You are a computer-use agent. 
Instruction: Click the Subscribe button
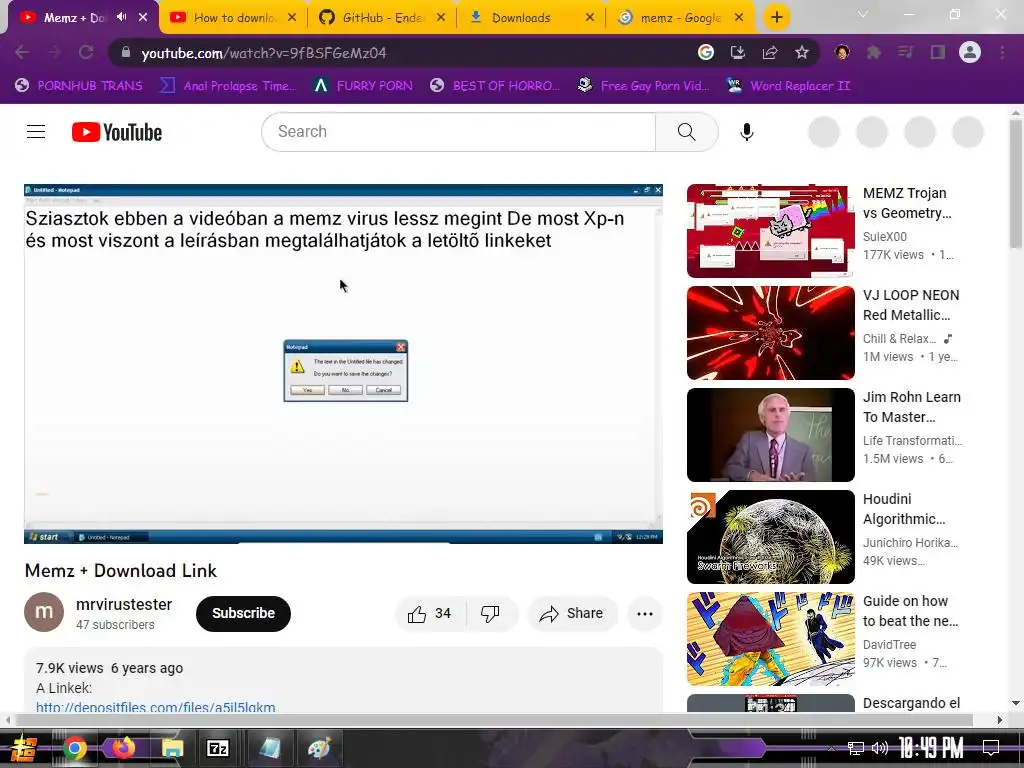[x=243, y=613]
